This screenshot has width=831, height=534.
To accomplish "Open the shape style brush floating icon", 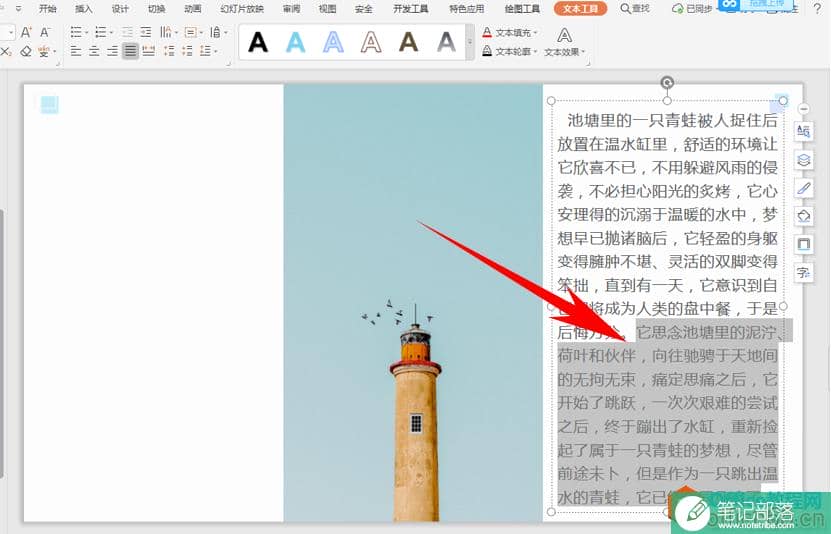I will tap(804, 188).
